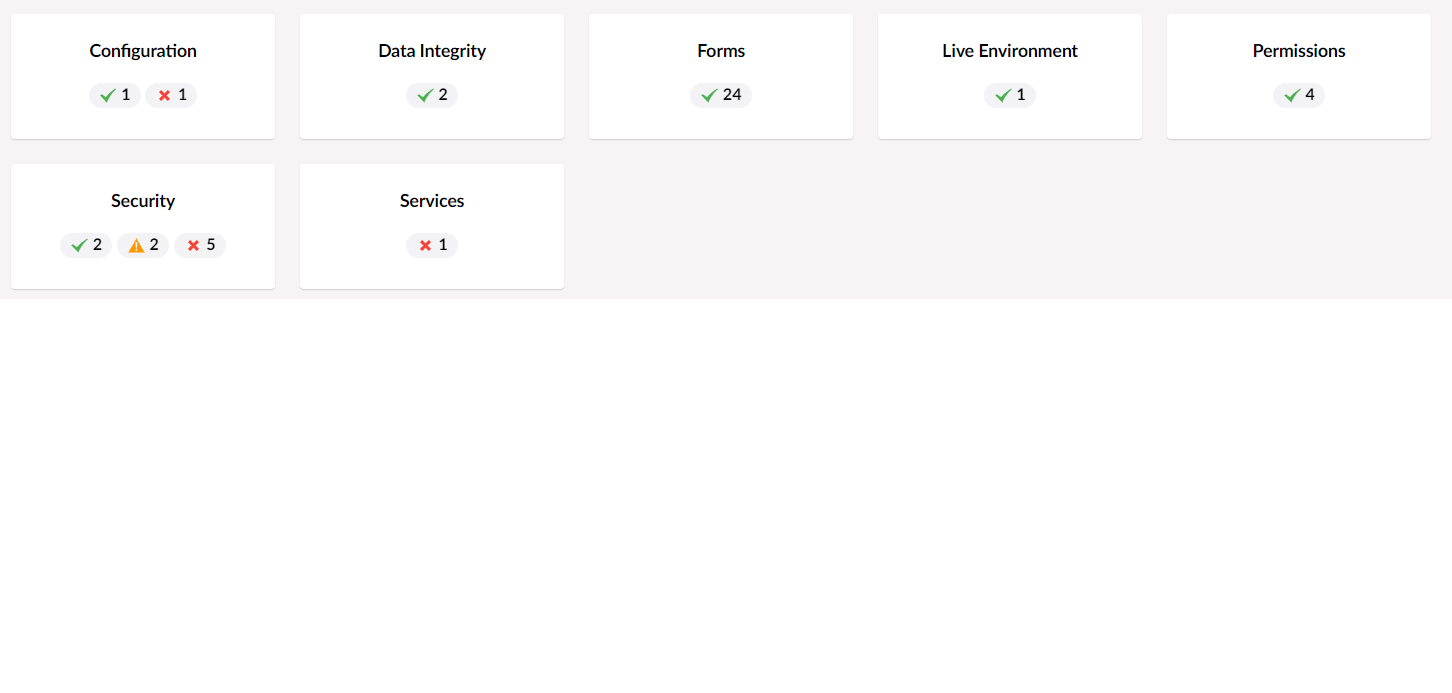The height and width of the screenshot is (693, 1452).
Task: Click the green checkmark badge in Data Integrity
Action: [x=432, y=95]
